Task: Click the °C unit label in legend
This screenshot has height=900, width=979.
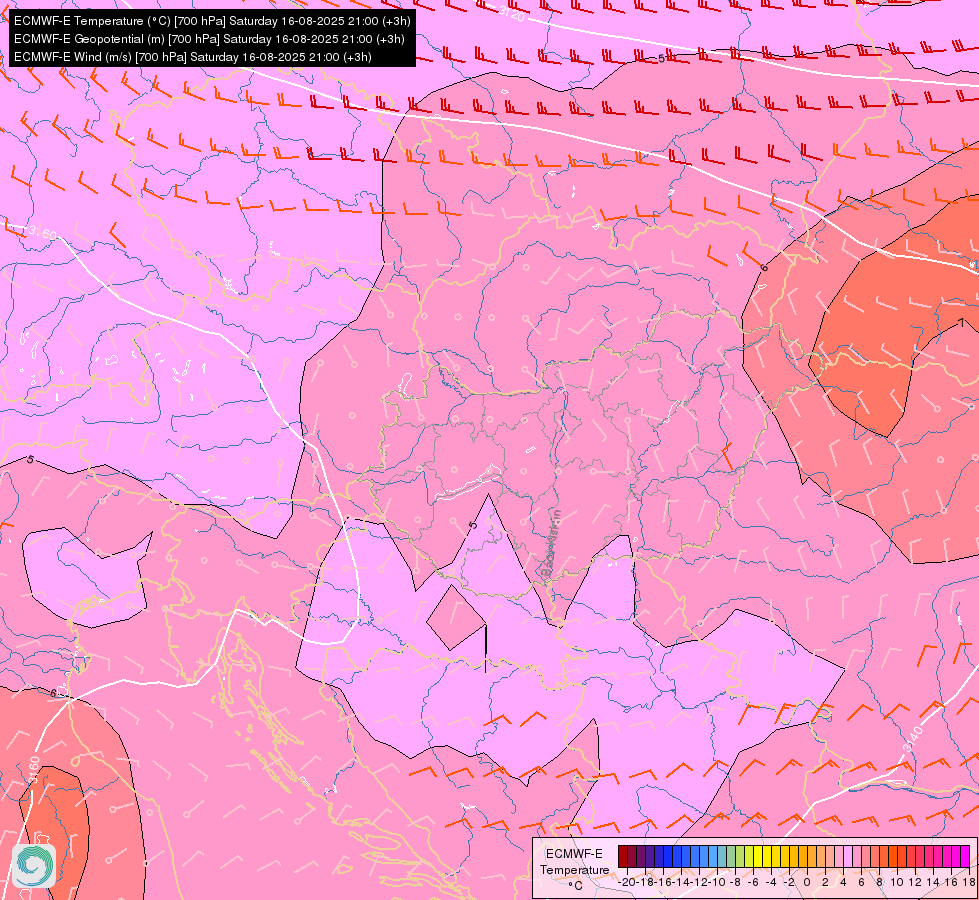Action: click(x=576, y=886)
